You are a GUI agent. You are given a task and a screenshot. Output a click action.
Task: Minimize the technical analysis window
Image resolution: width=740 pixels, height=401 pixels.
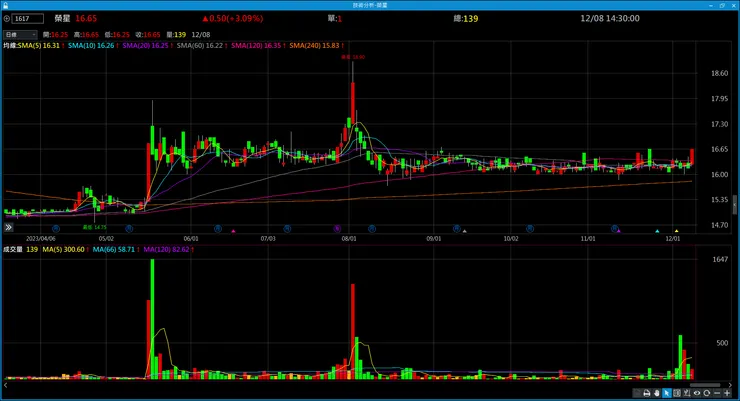(711, 5)
